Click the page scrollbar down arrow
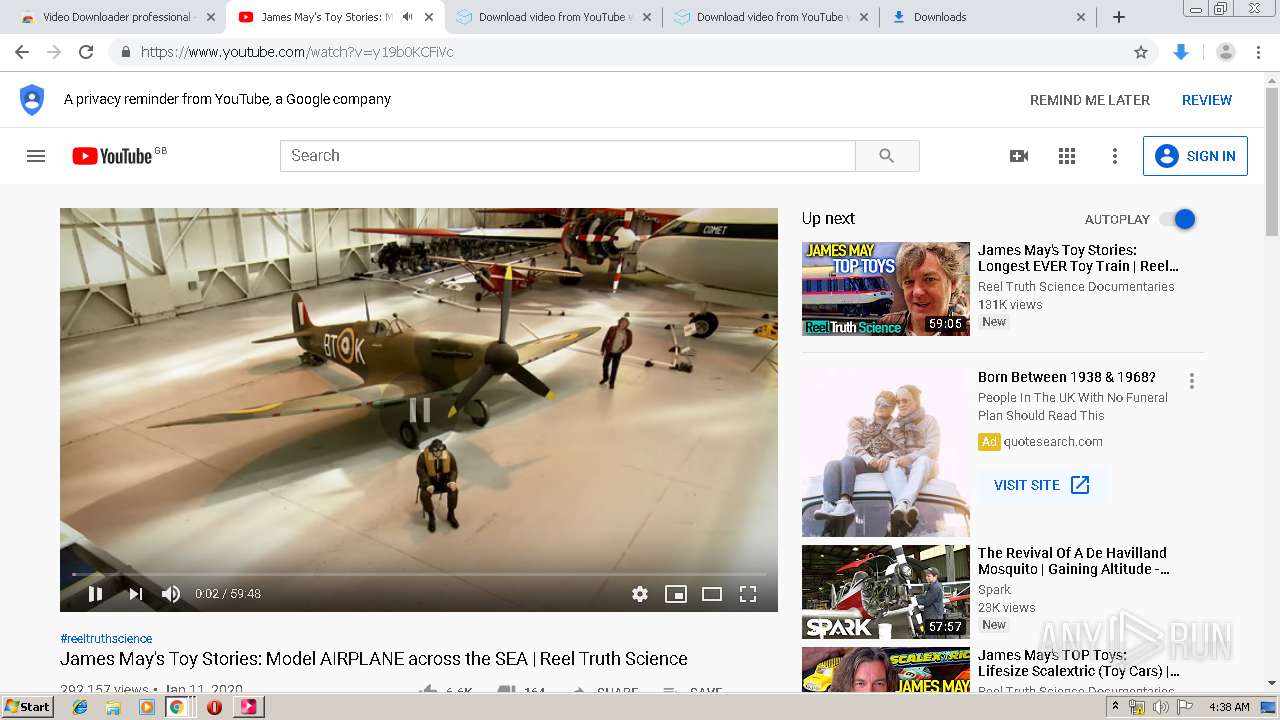 point(1272,684)
